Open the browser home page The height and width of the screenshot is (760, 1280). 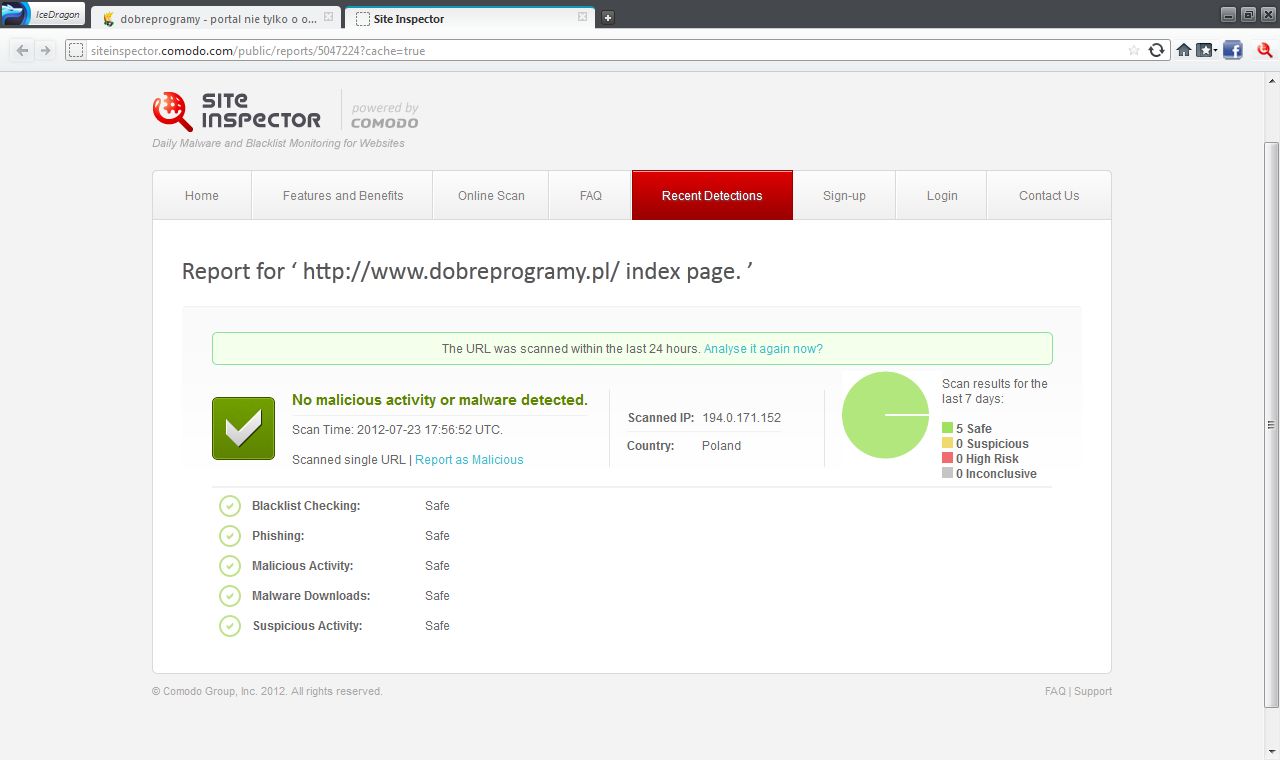1184,50
